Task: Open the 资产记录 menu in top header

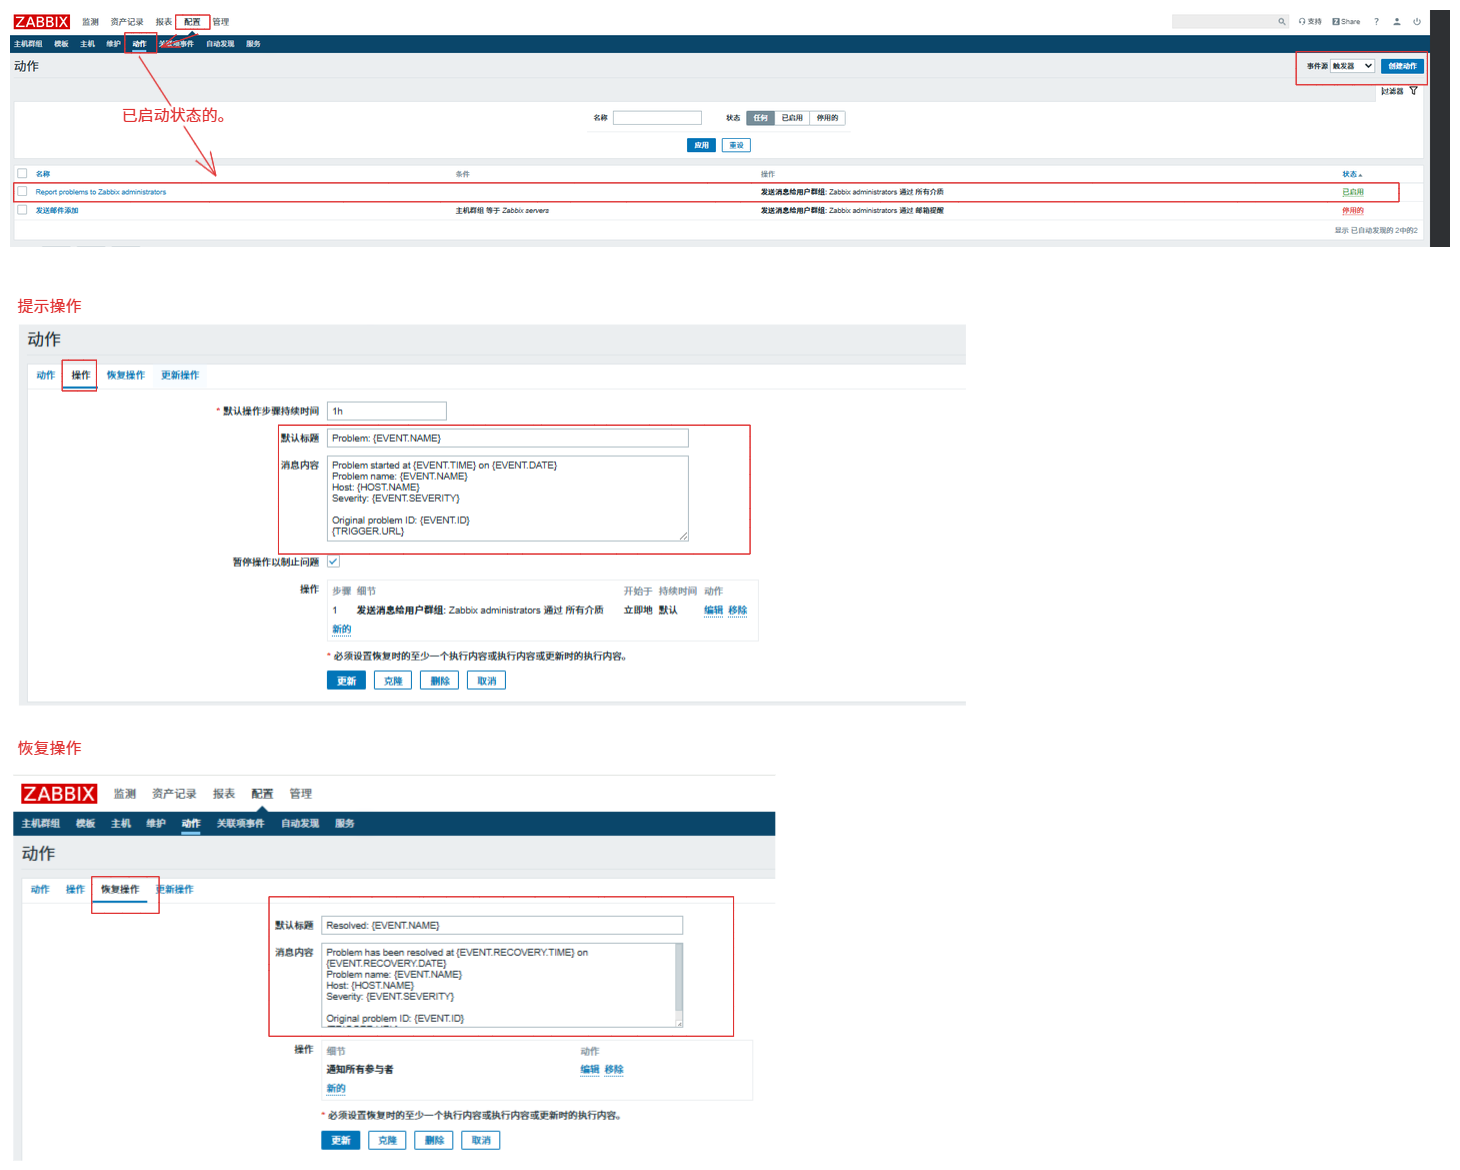Action: coord(126,22)
